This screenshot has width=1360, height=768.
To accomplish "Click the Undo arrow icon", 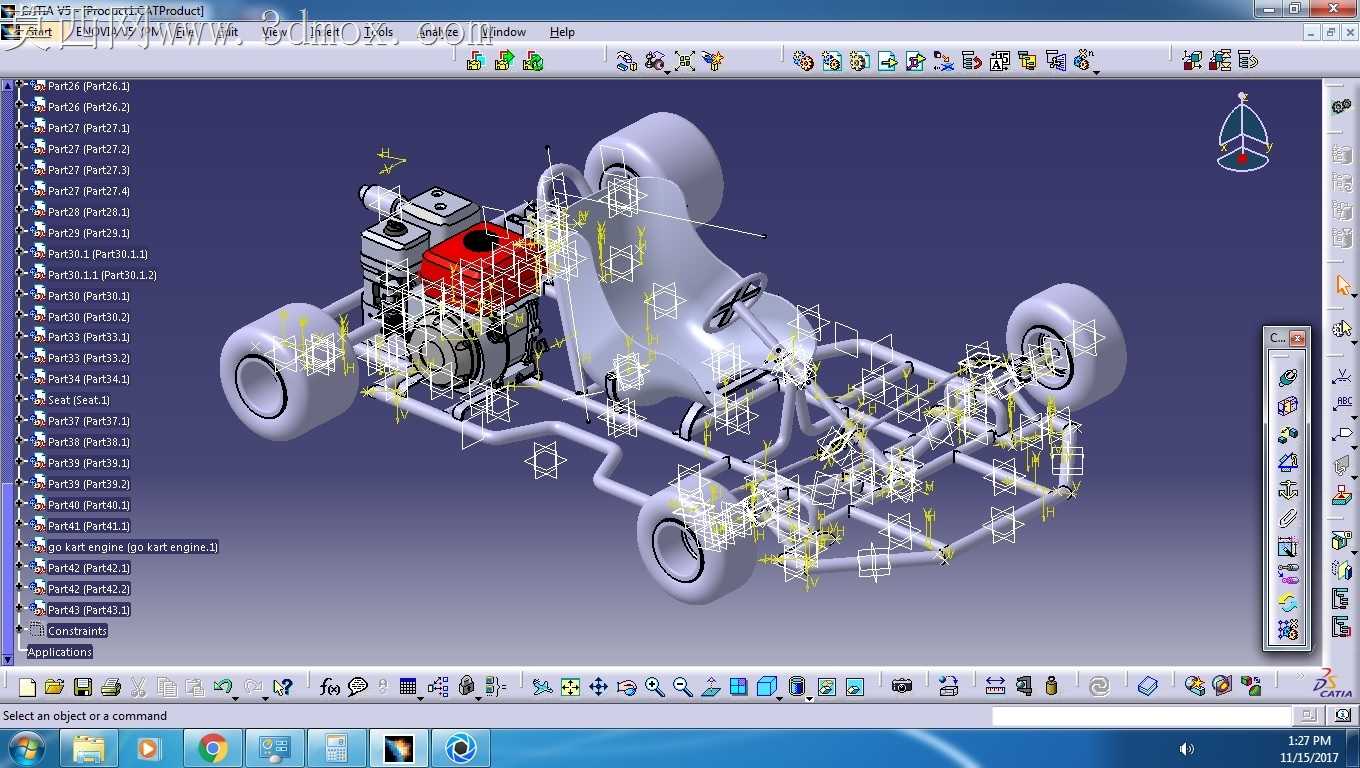I will (223, 687).
